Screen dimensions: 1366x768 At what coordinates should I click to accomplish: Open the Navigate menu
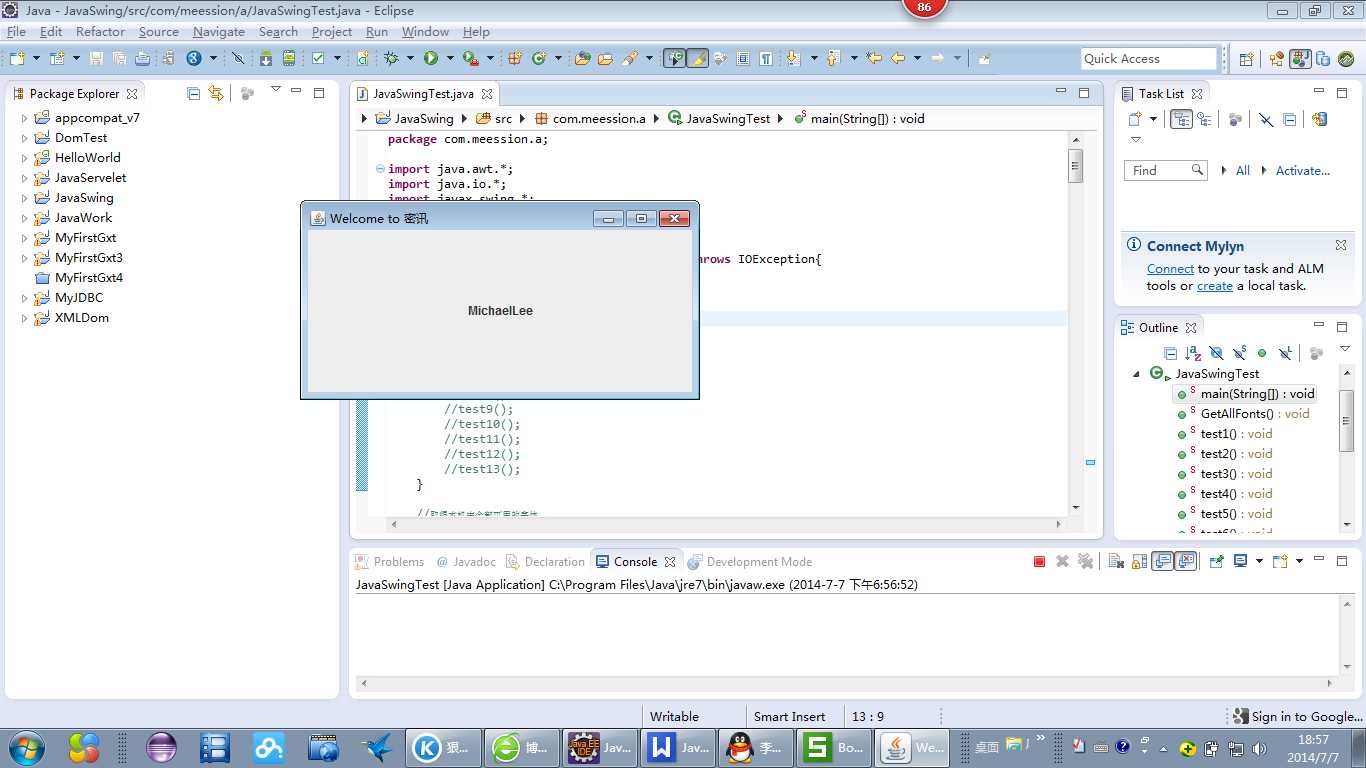pyautogui.click(x=219, y=32)
